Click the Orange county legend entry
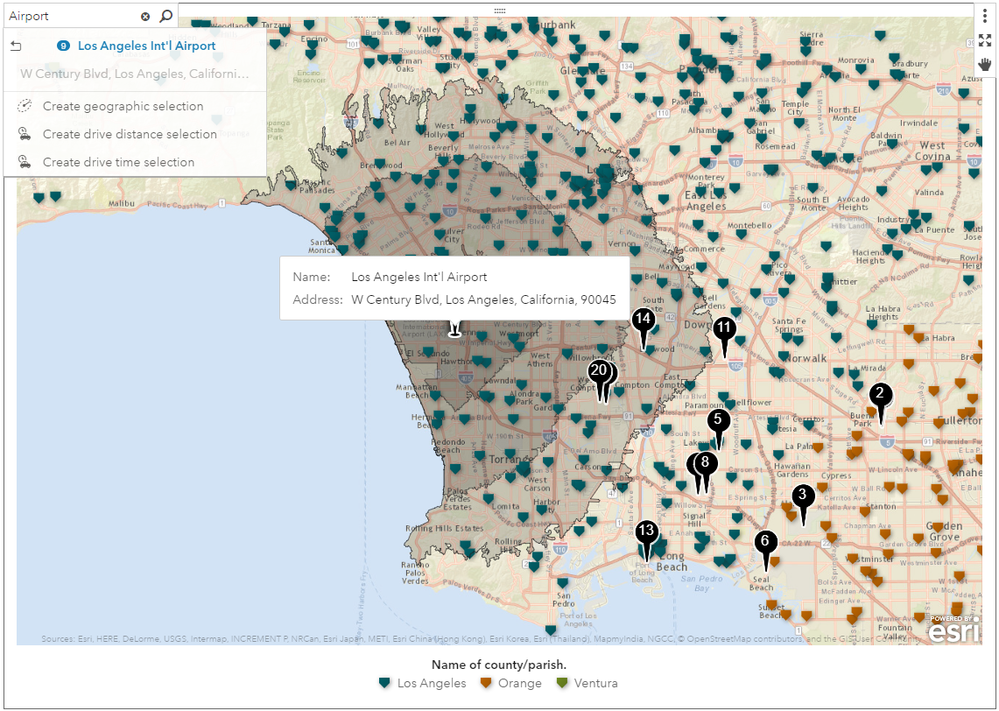The image size is (999, 711). pyautogui.click(x=510, y=684)
